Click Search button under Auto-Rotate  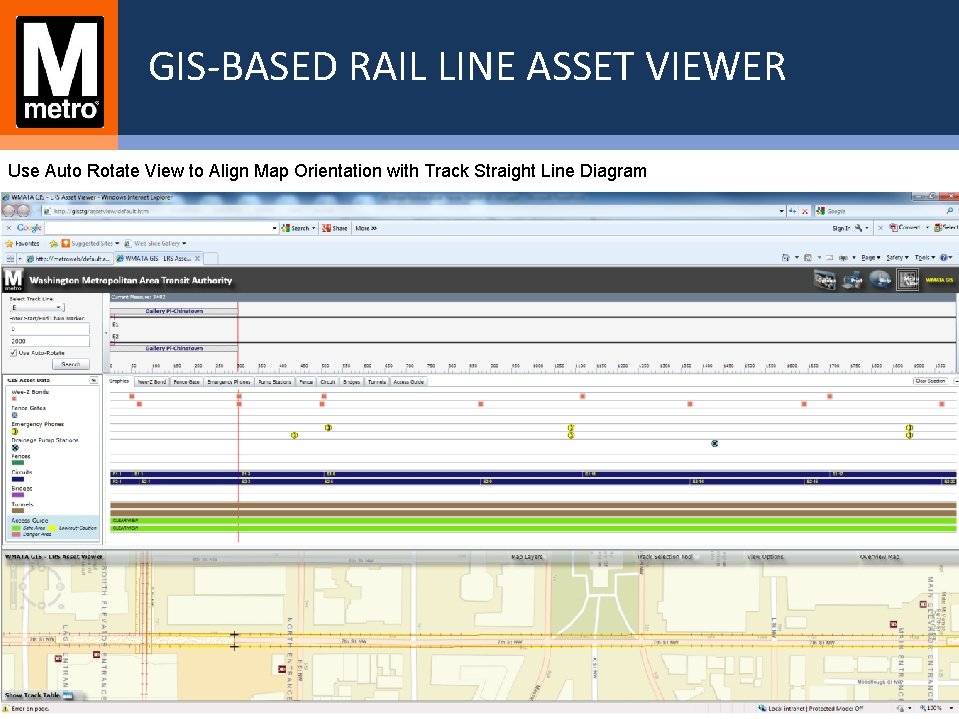pos(71,364)
